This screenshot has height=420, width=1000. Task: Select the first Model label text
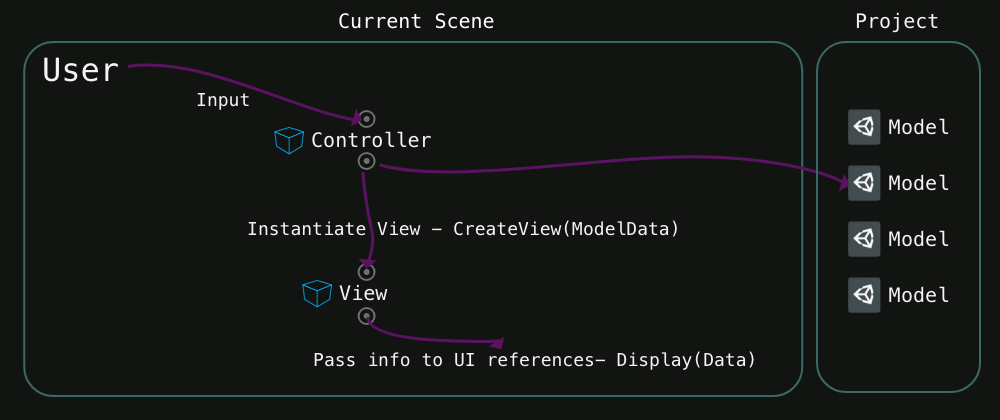click(918, 127)
